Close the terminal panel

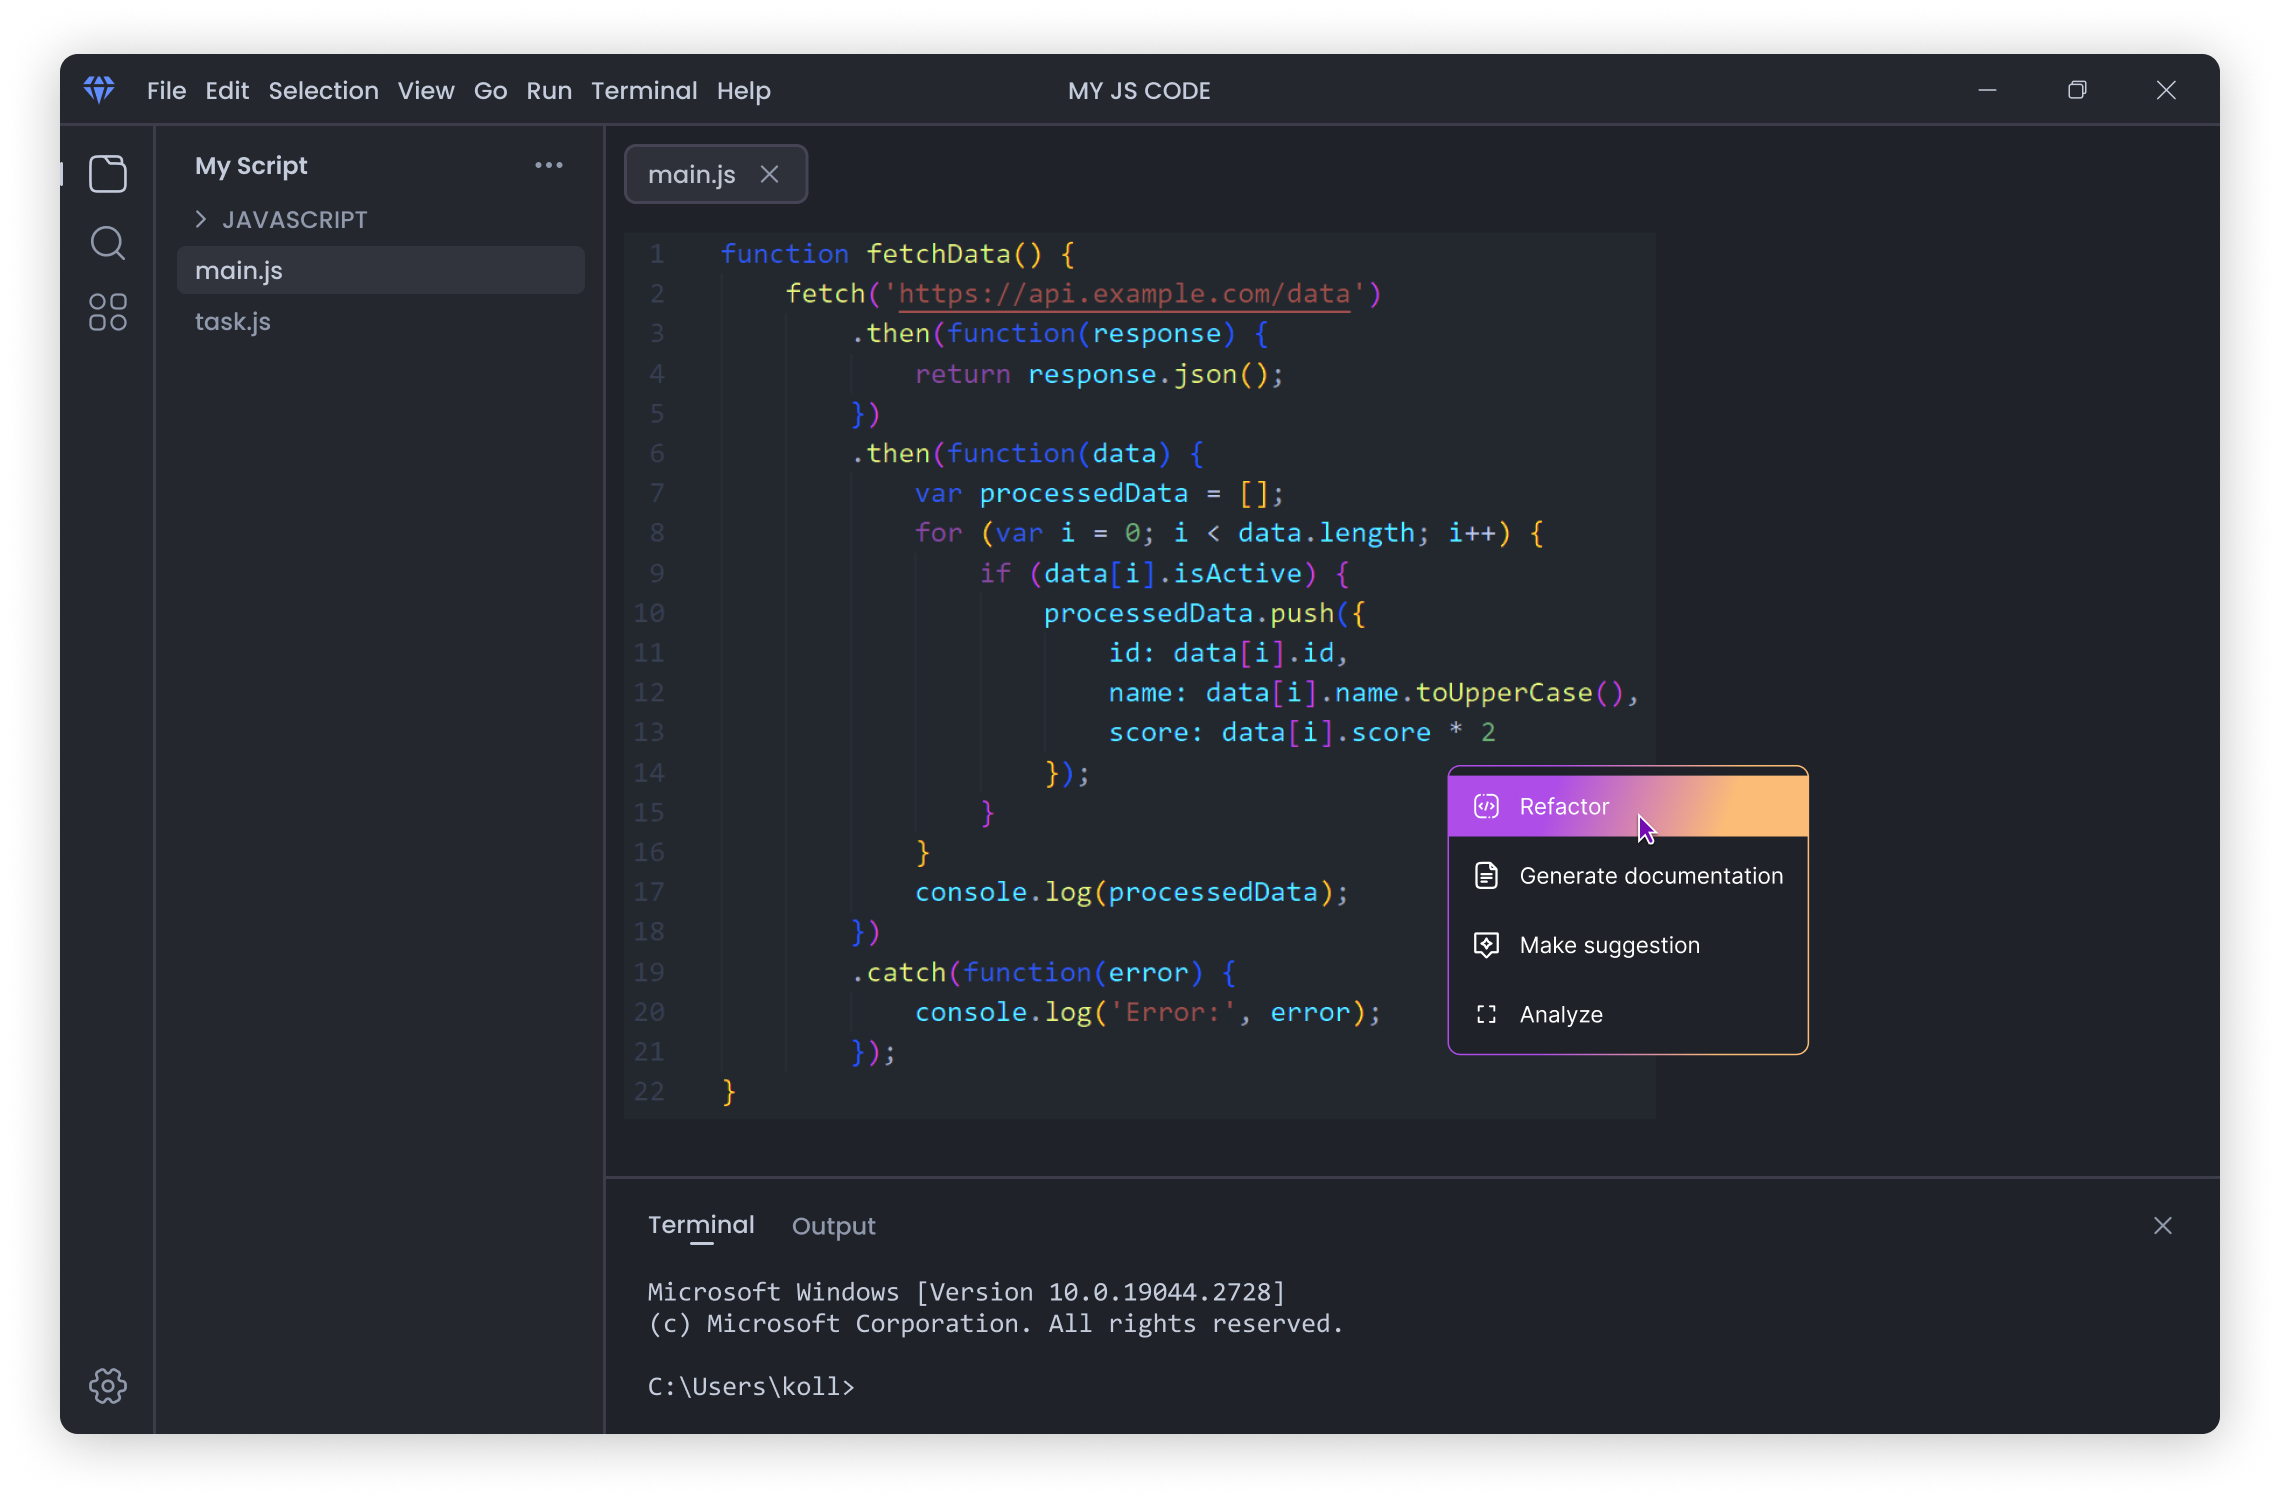pyautogui.click(x=2162, y=1226)
